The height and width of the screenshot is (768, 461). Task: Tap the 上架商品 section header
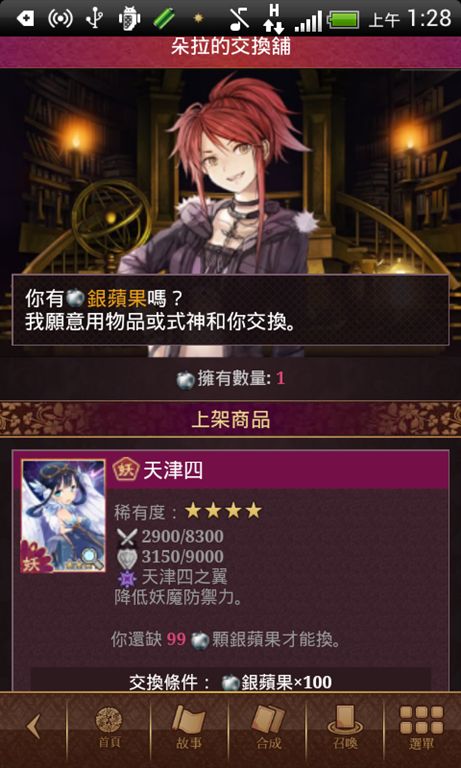tap(230, 420)
